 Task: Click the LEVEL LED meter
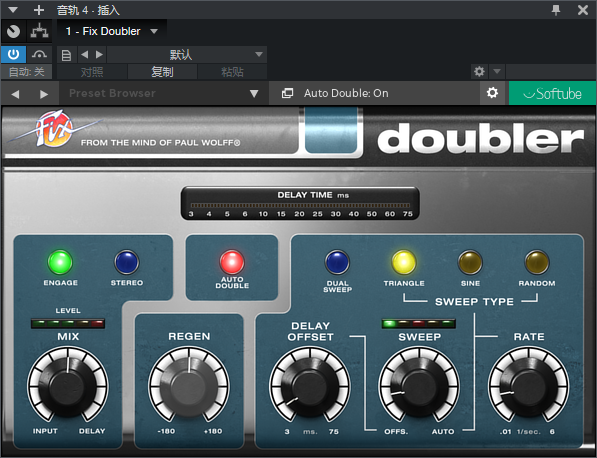point(68,324)
